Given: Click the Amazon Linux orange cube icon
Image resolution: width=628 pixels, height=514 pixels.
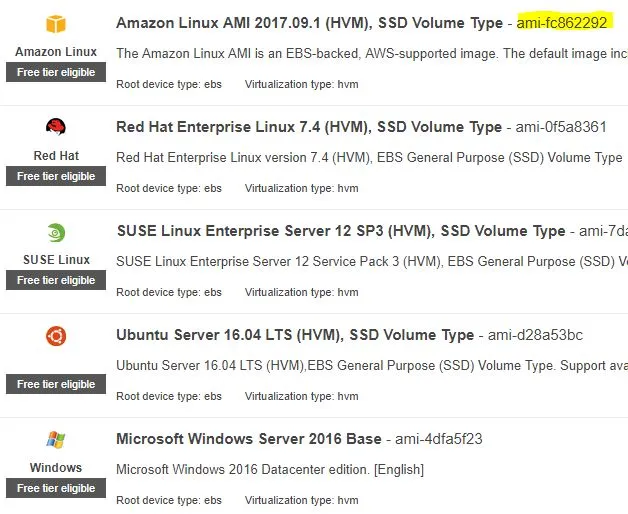Looking at the screenshot, I should (56, 24).
